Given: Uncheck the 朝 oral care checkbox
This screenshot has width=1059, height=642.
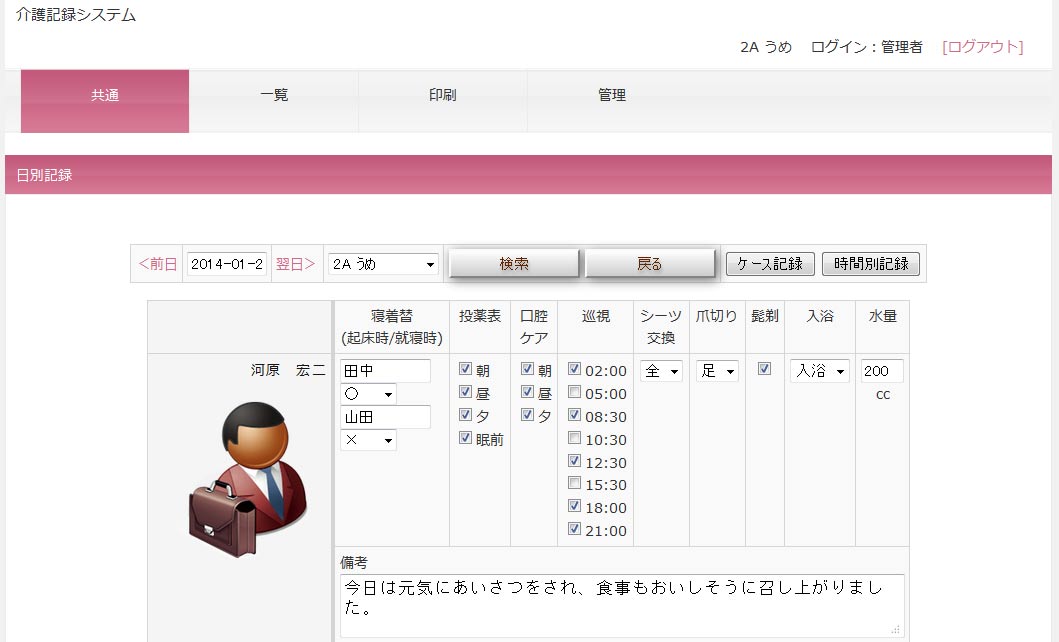Looking at the screenshot, I should click(527, 369).
